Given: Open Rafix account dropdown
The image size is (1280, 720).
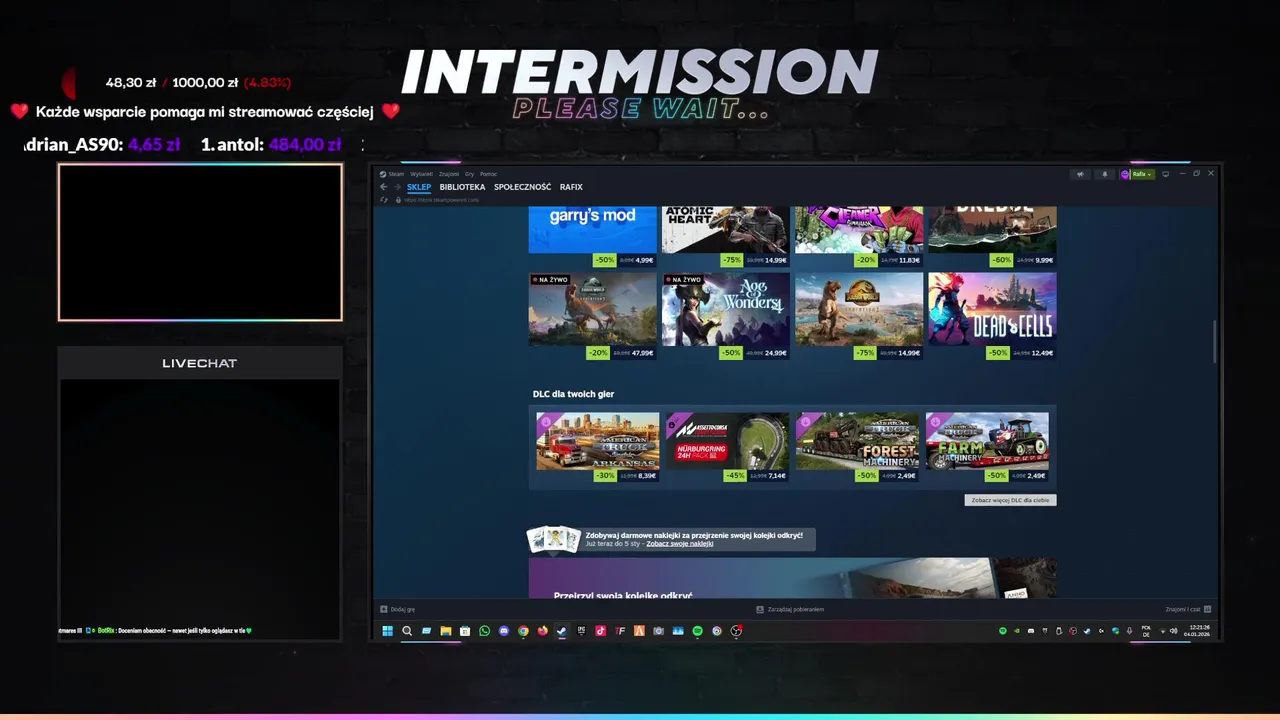Looking at the screenshot, I should tap(1137, 174).
